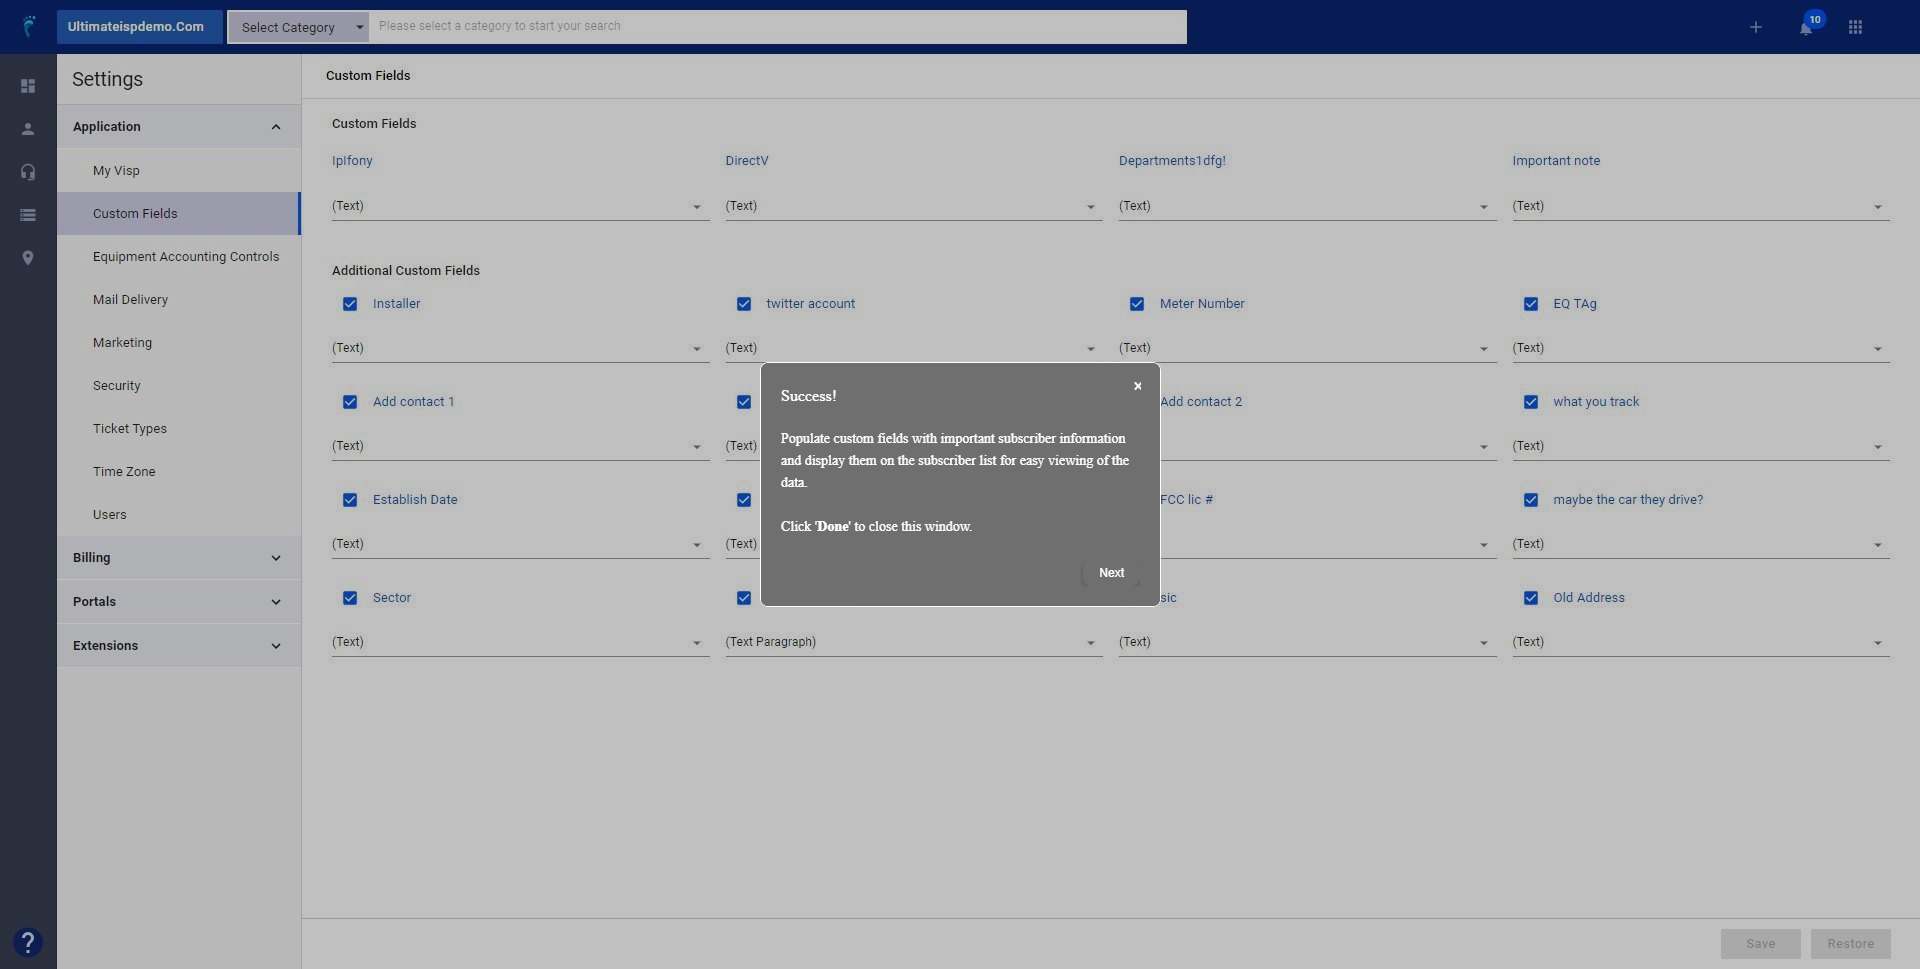Open the Iplfony type dropdown
This screenshot has height=969, width=1920.
click(520, 206)
